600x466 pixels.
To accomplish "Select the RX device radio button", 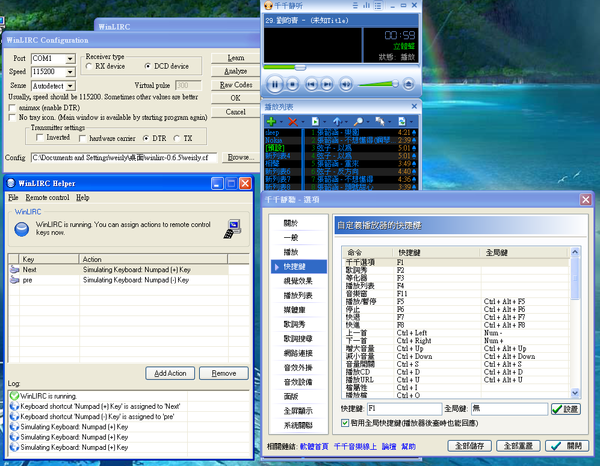I will click(x=89, y=67).
